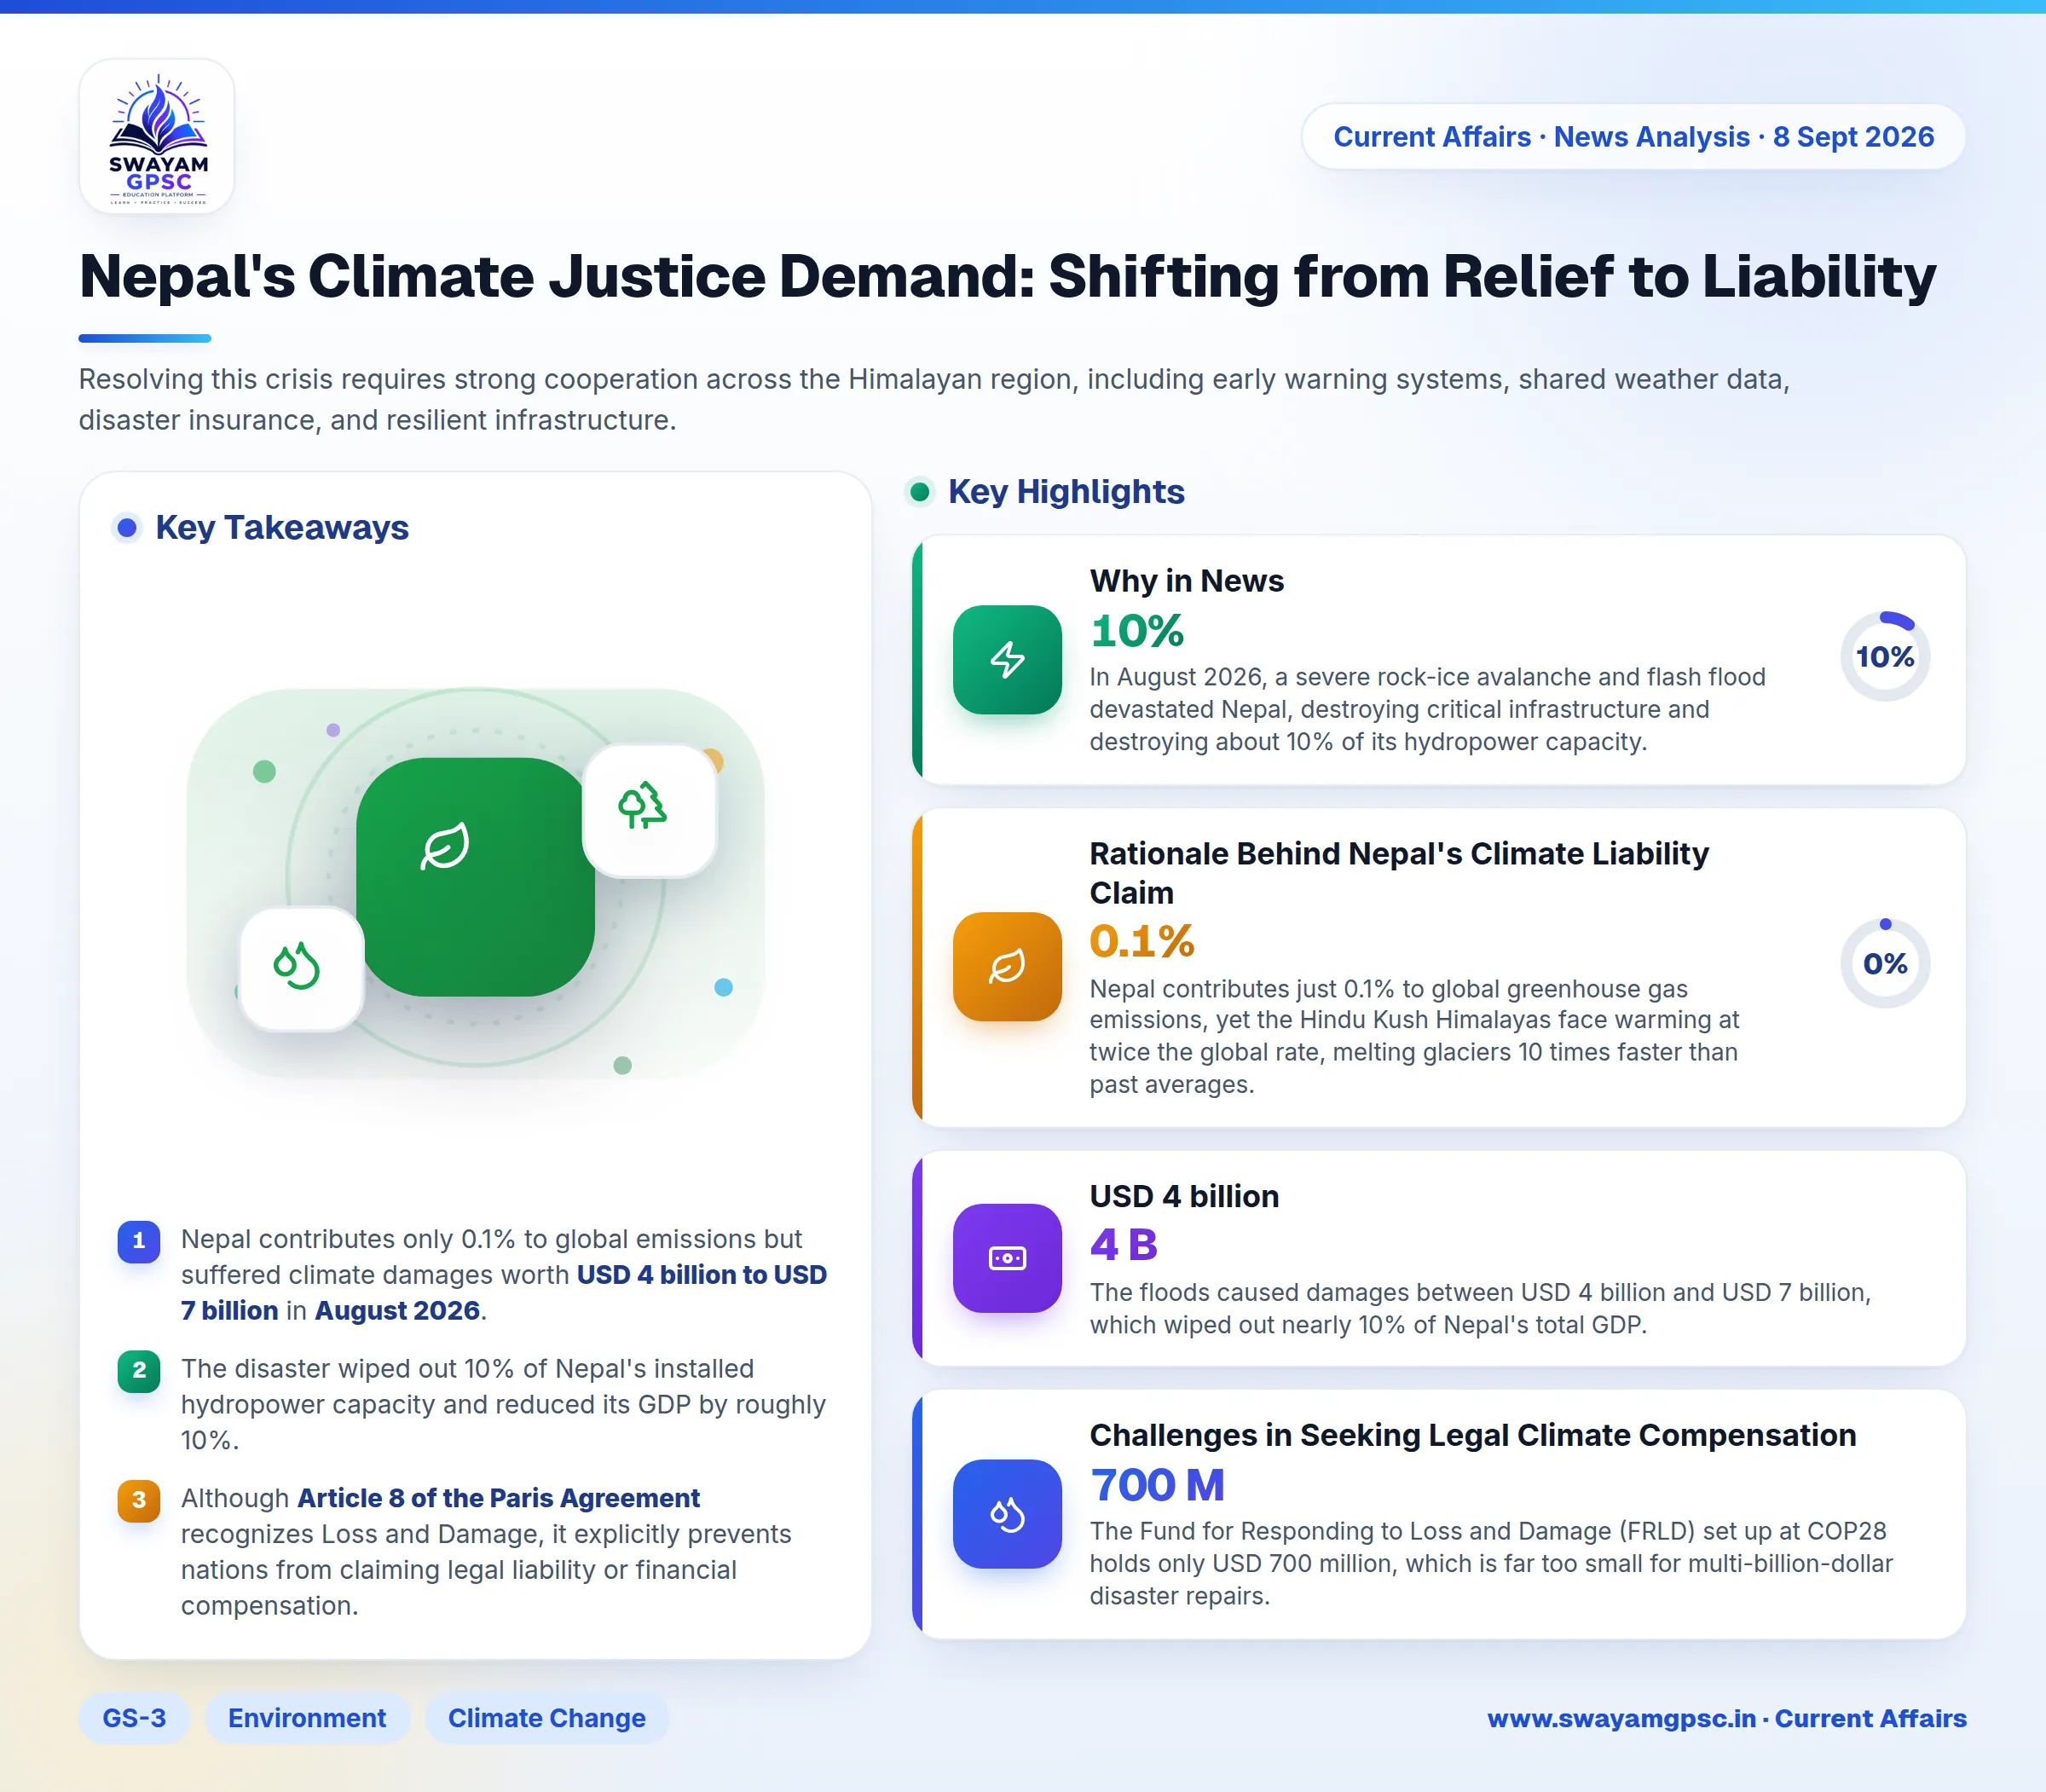2046x1792 pixels.
Task: Click the blue 700 M figure
Action: click(1157, 1485)
